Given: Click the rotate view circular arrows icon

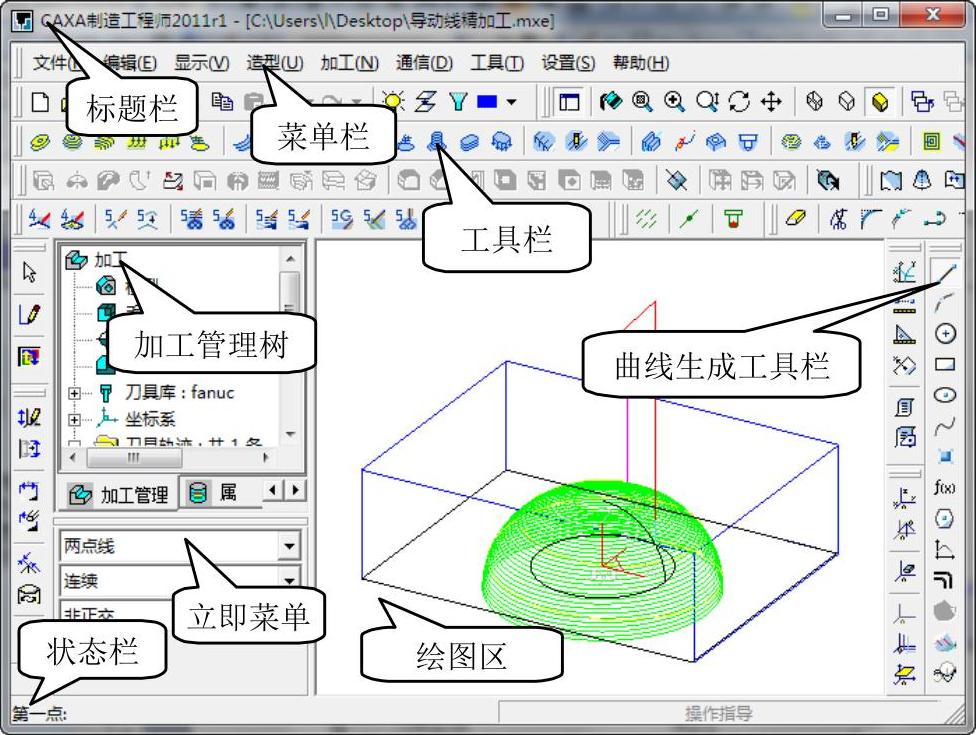Looking at the screenshot, I should pos(739,101).
